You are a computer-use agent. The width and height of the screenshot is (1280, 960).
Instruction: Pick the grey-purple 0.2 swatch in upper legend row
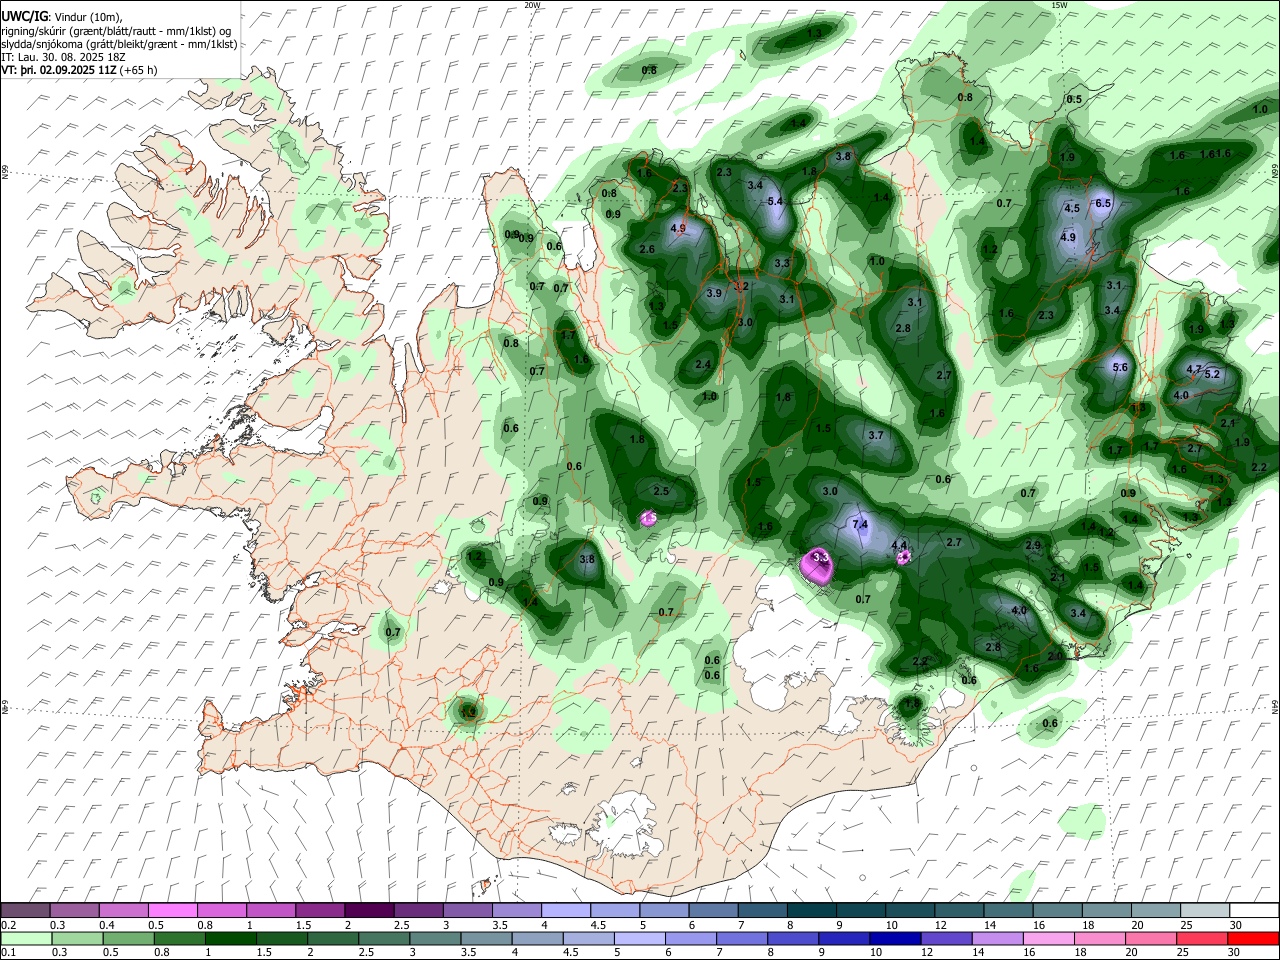click(25, 911)
